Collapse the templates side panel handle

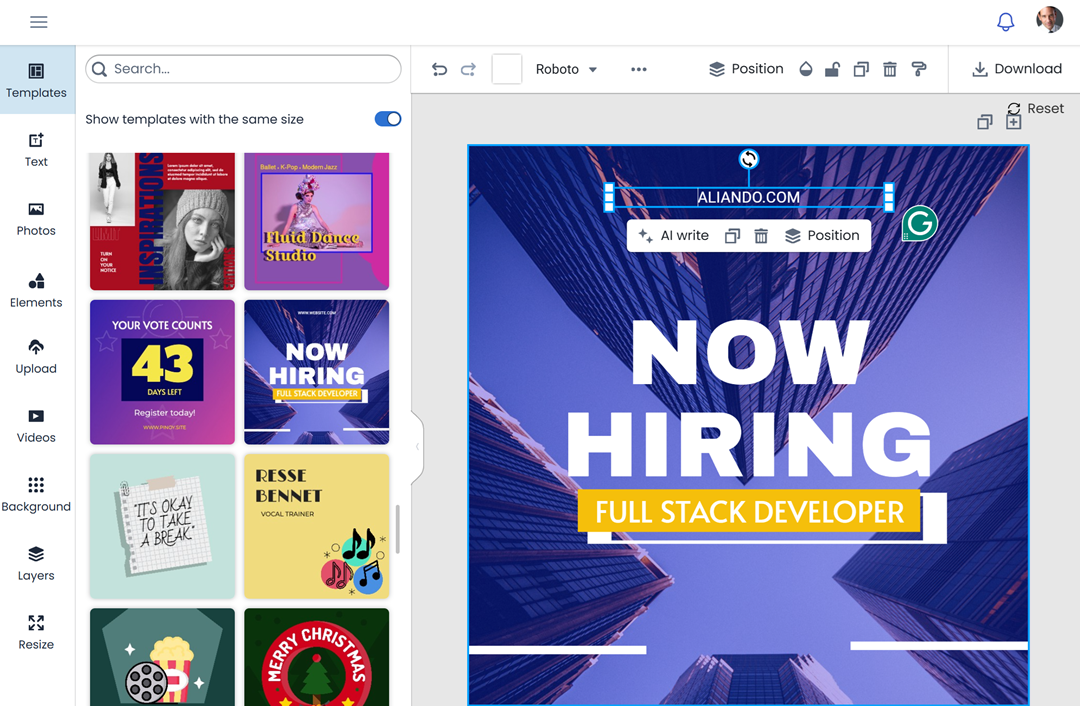[417, 446]
